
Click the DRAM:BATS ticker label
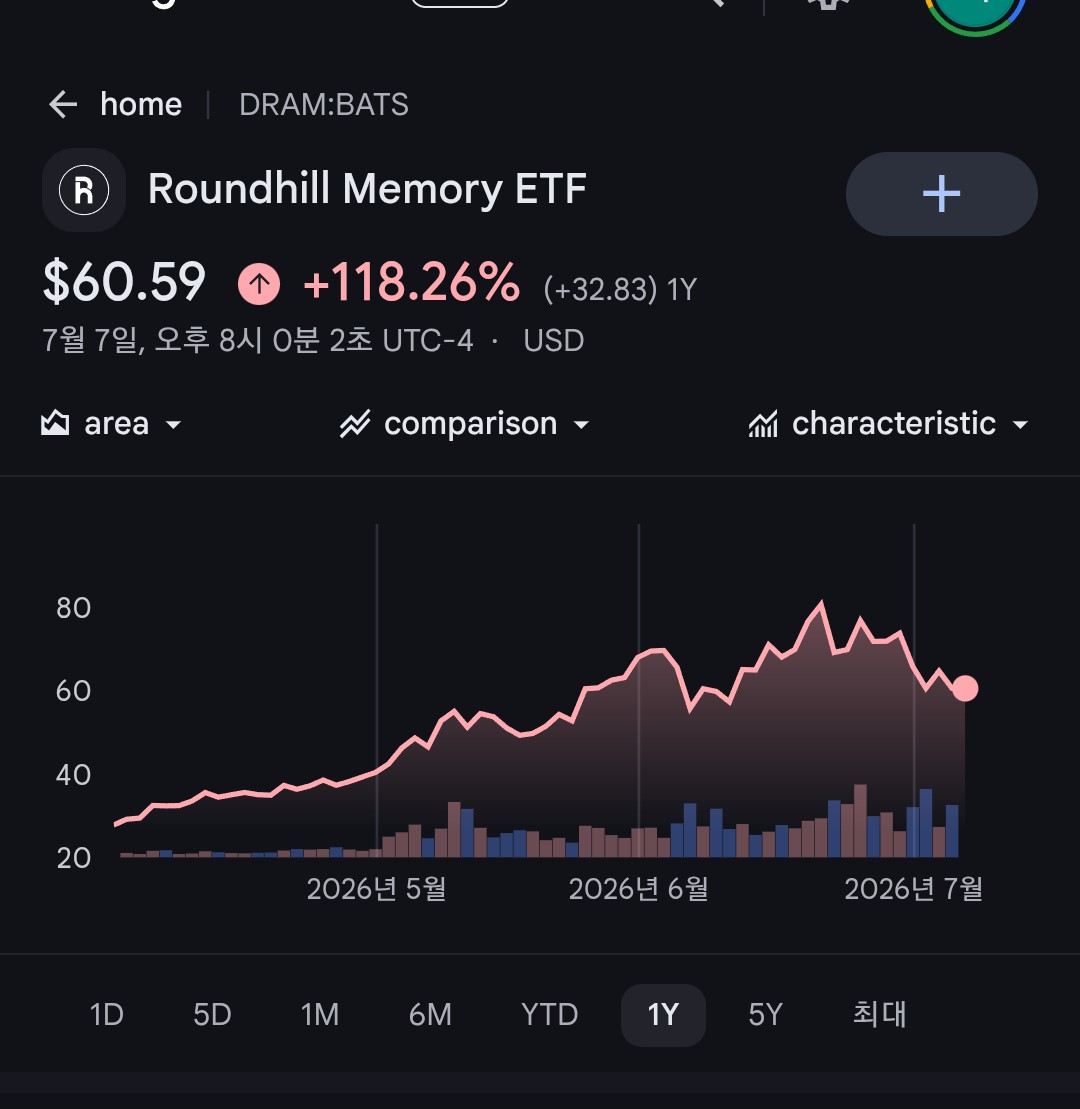(324, 105)
